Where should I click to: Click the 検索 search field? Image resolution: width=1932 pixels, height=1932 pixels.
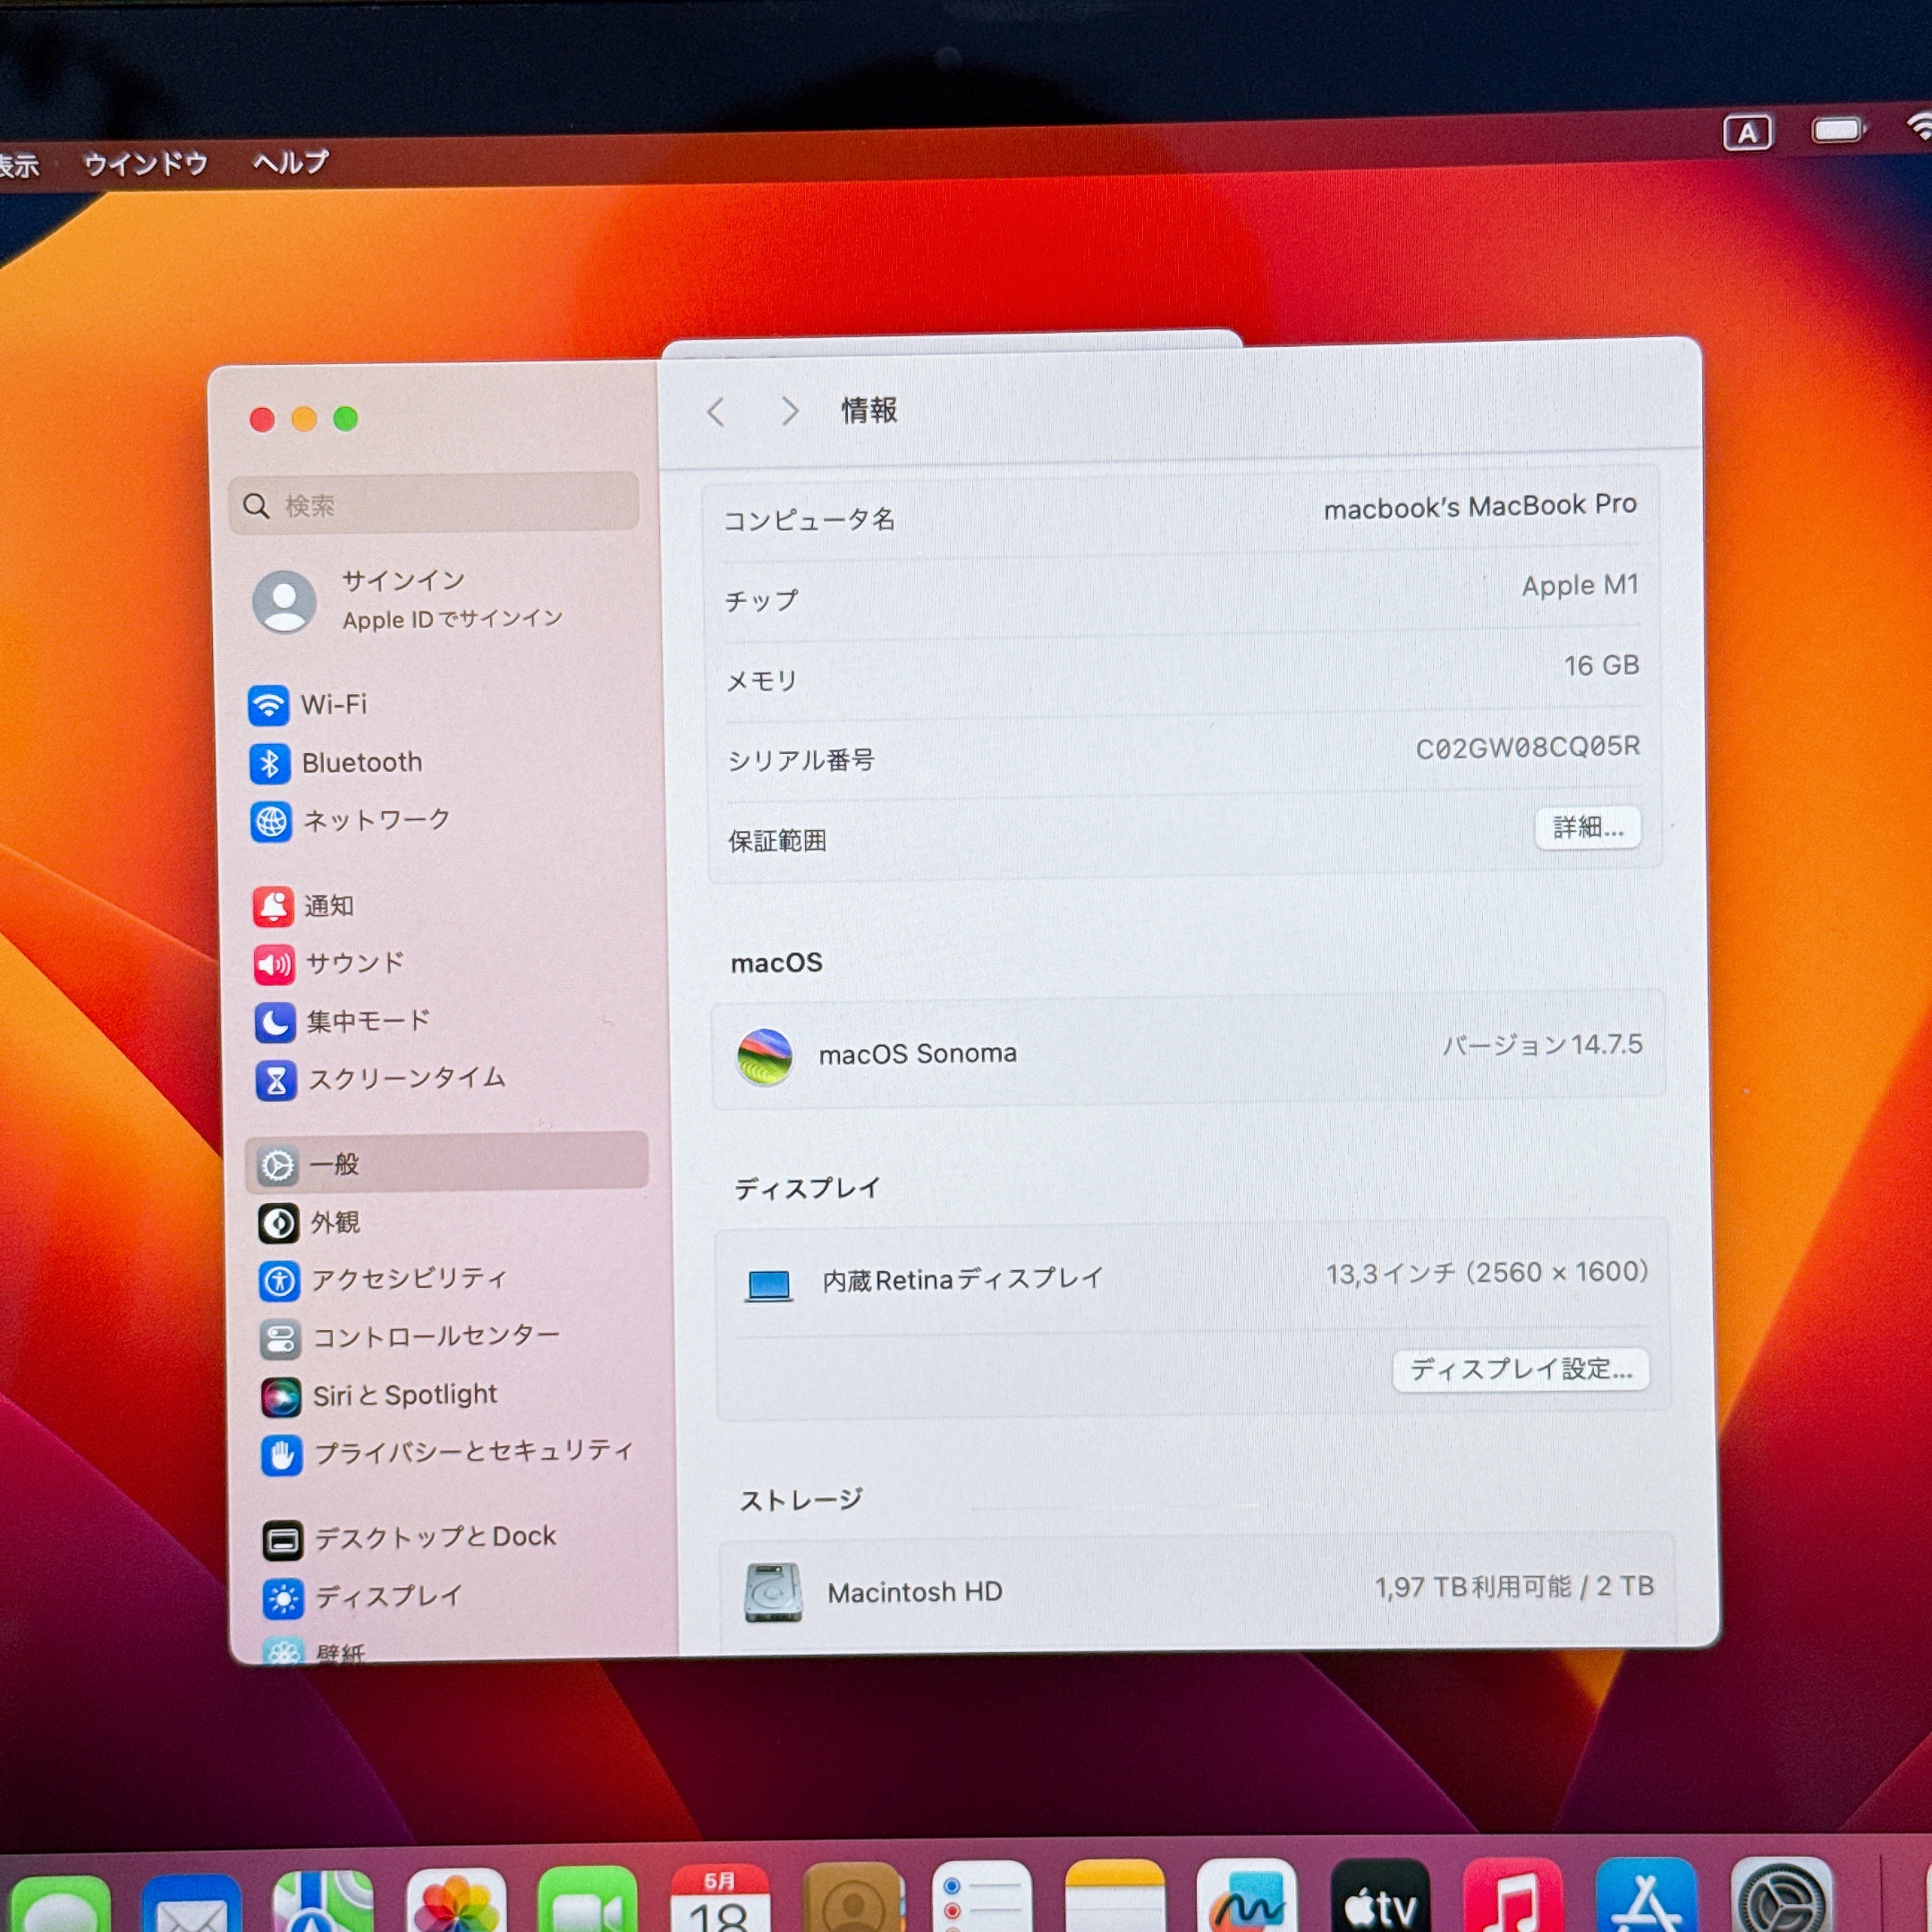(435, 505)
